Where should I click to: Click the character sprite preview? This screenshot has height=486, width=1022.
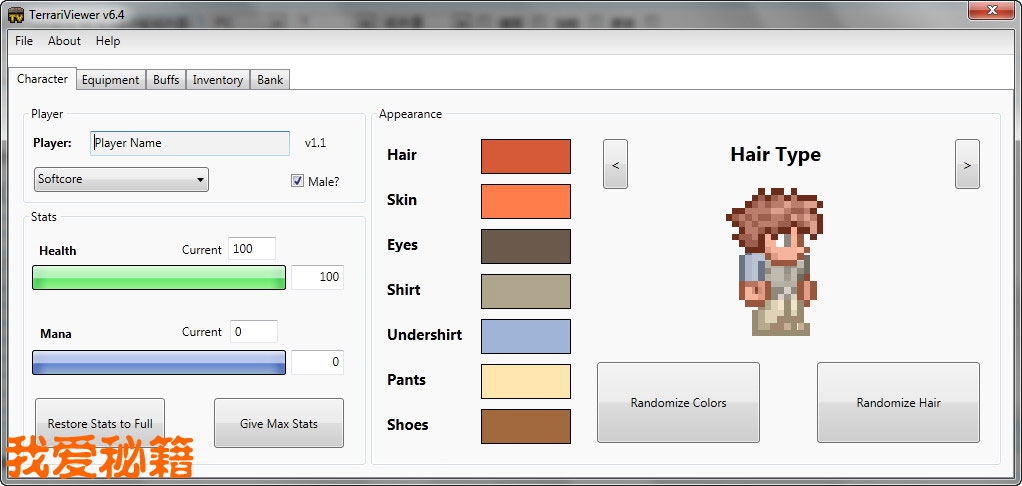point(777,262)
